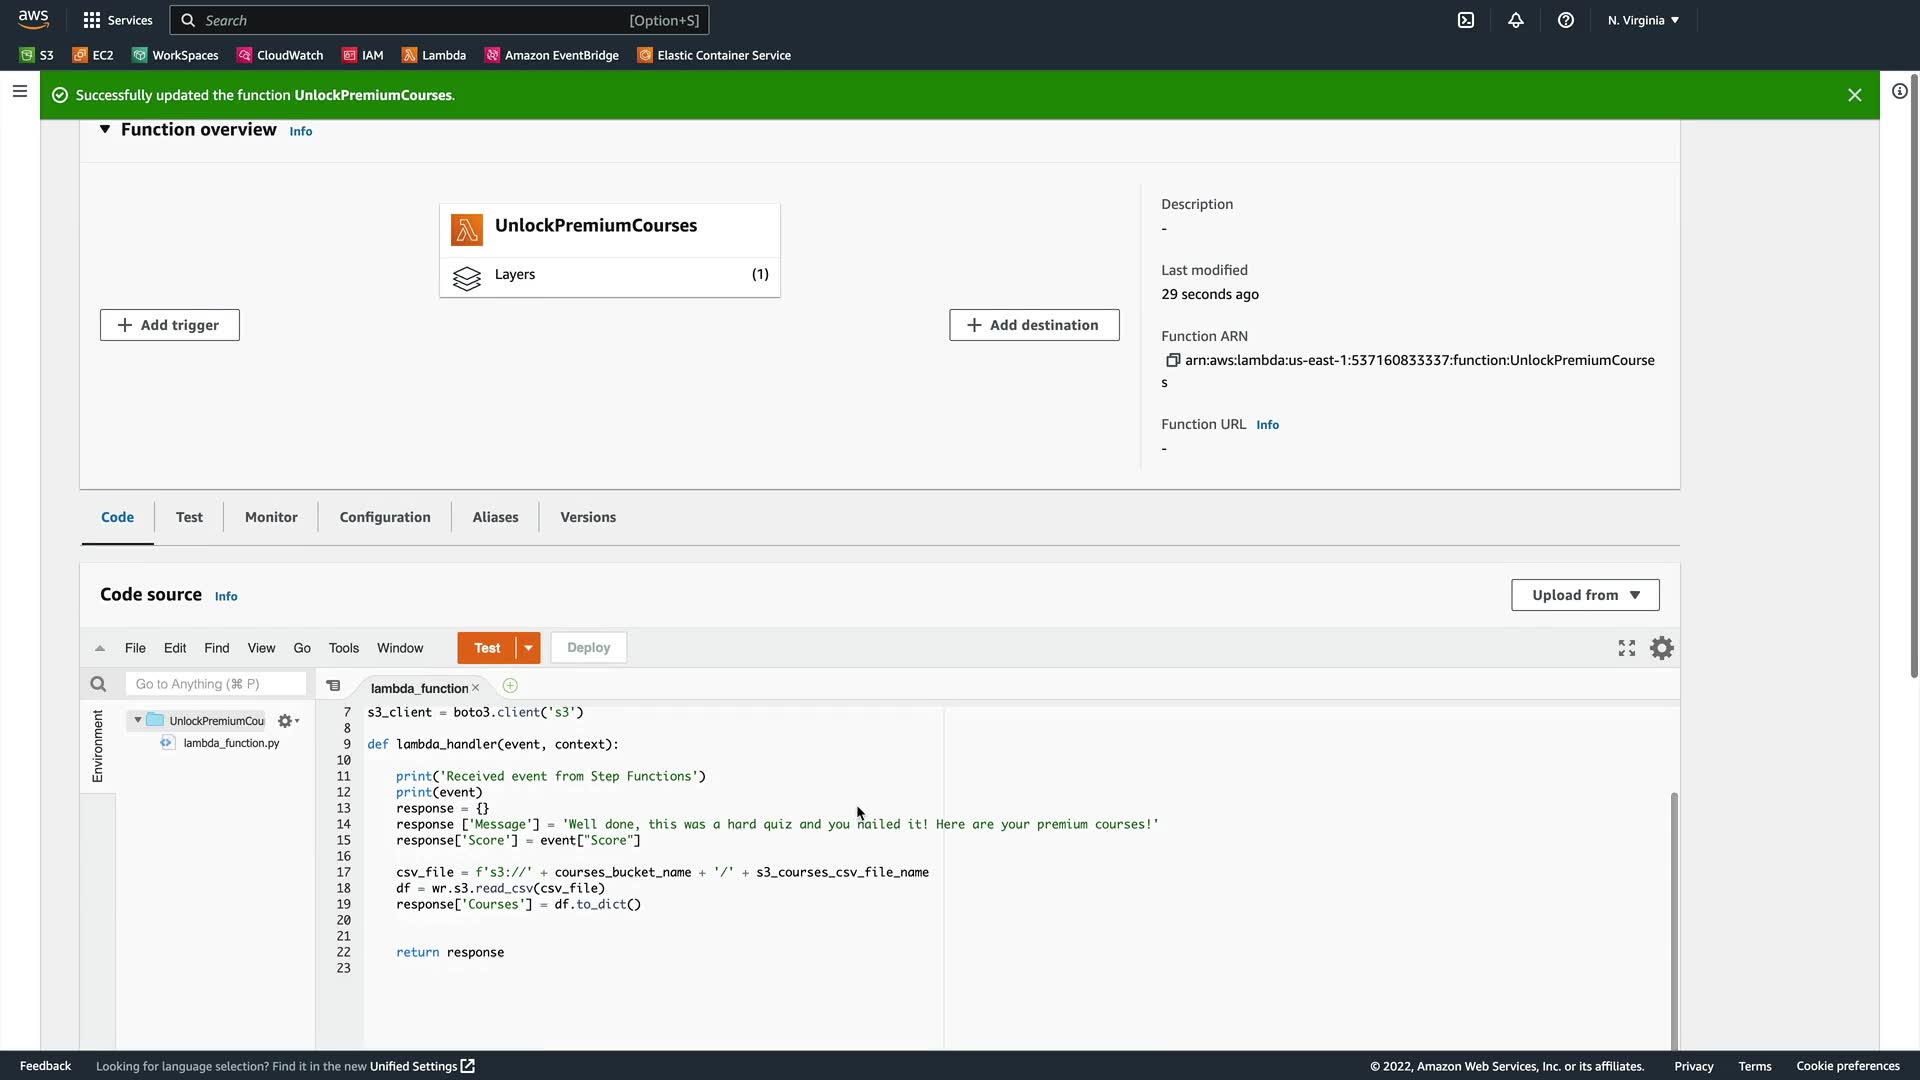Click the Add destination button
The image size is (1920, 1080).
[x=1034, y=325]
